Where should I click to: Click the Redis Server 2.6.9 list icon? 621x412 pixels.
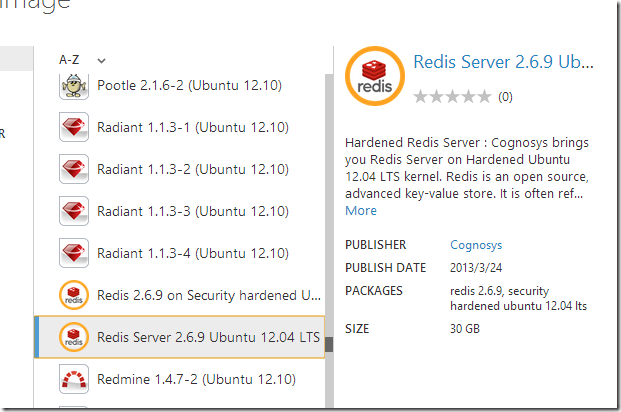point(74,337)
